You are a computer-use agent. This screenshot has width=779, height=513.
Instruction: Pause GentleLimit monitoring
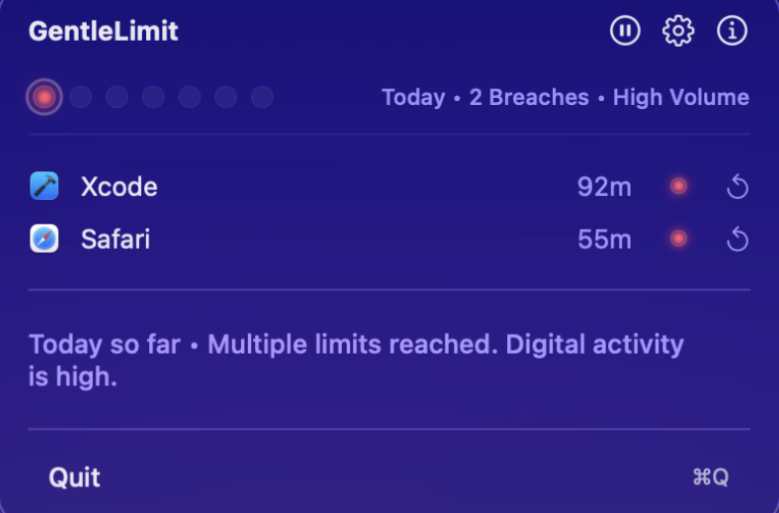pyautogui.click(x=625, y=32)
